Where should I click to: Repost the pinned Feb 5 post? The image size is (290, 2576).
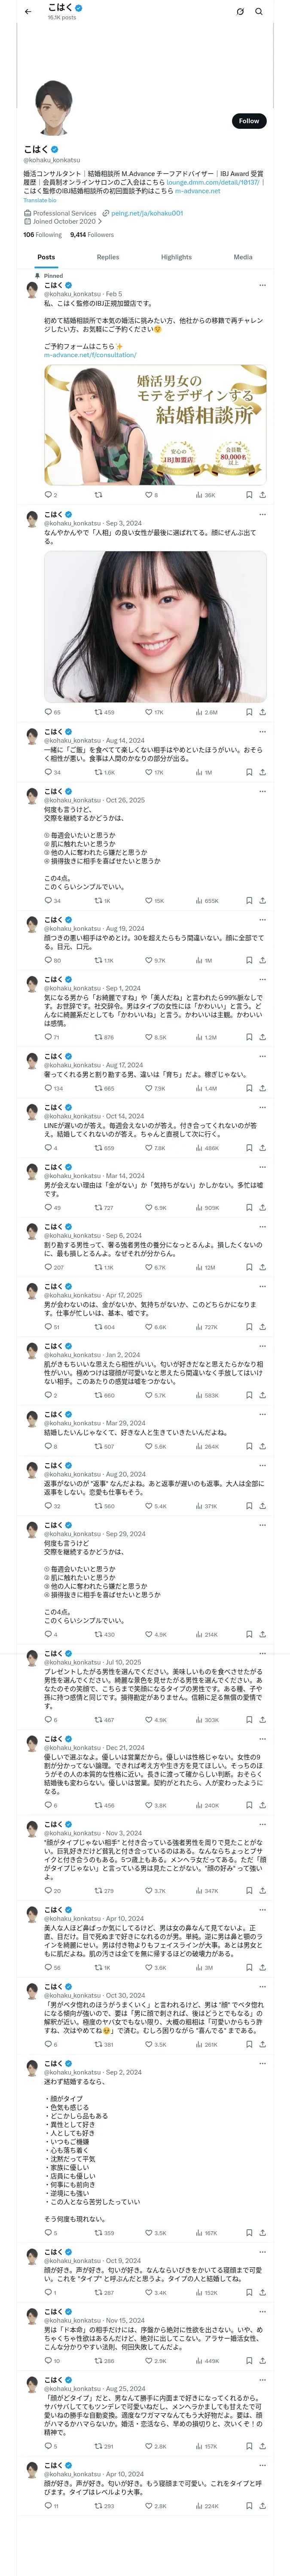point(98,494)
